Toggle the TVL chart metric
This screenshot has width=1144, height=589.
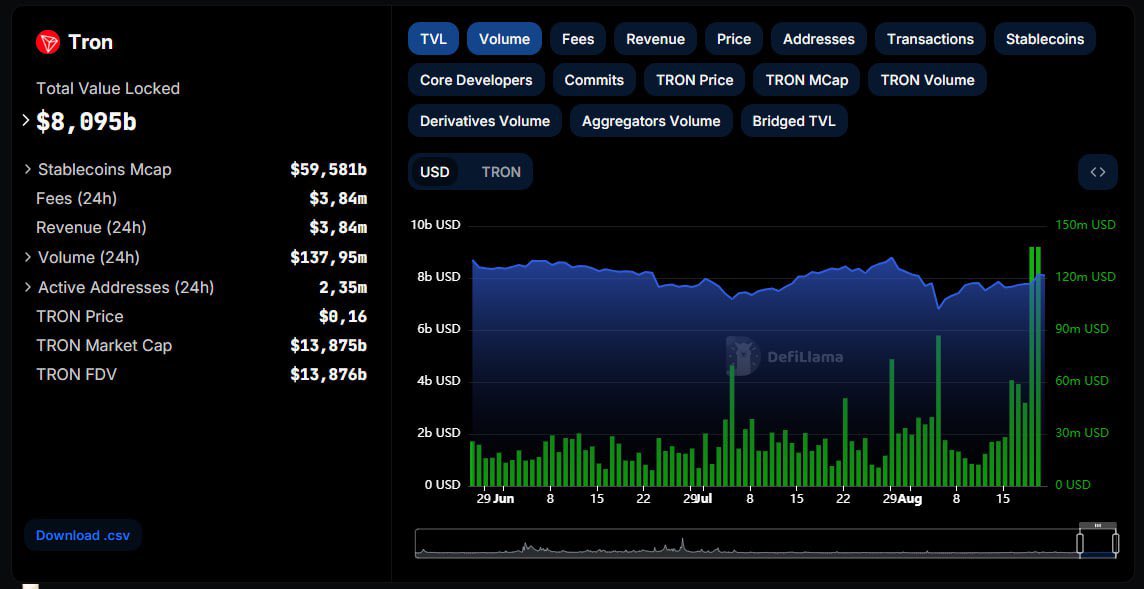[x=433, y=39]
